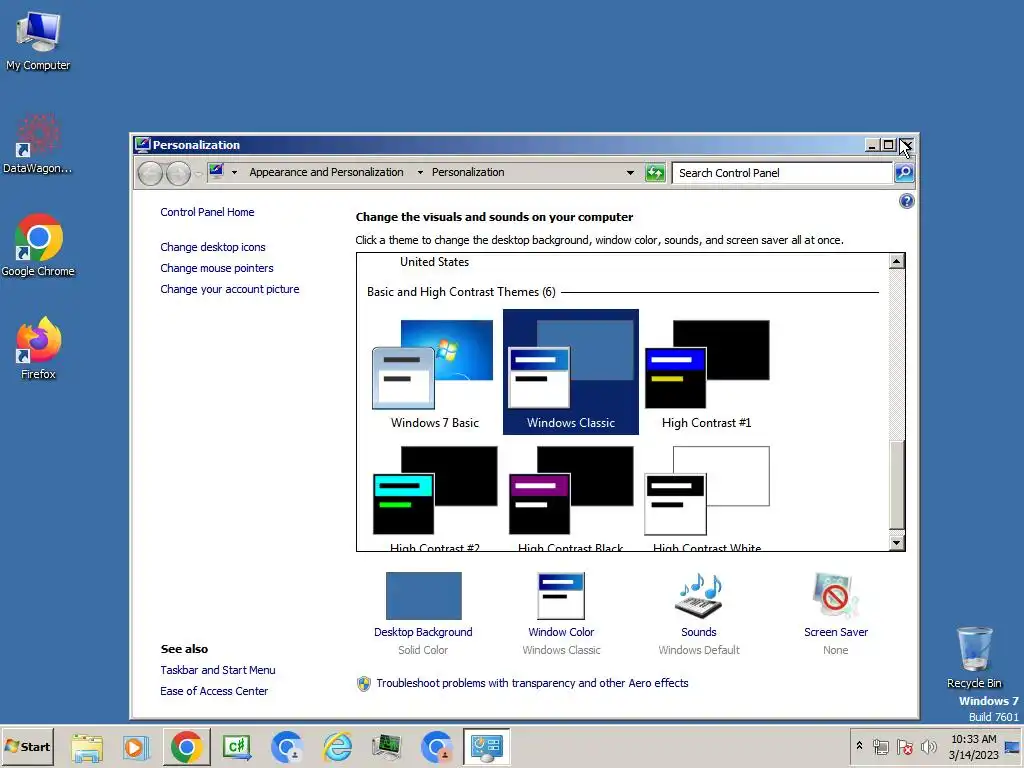Image resolution: width=1024 pixels, height=768 pixels.
Task: Expand arrow after Appearance and Personalization
Action: (x=420, y=172)
